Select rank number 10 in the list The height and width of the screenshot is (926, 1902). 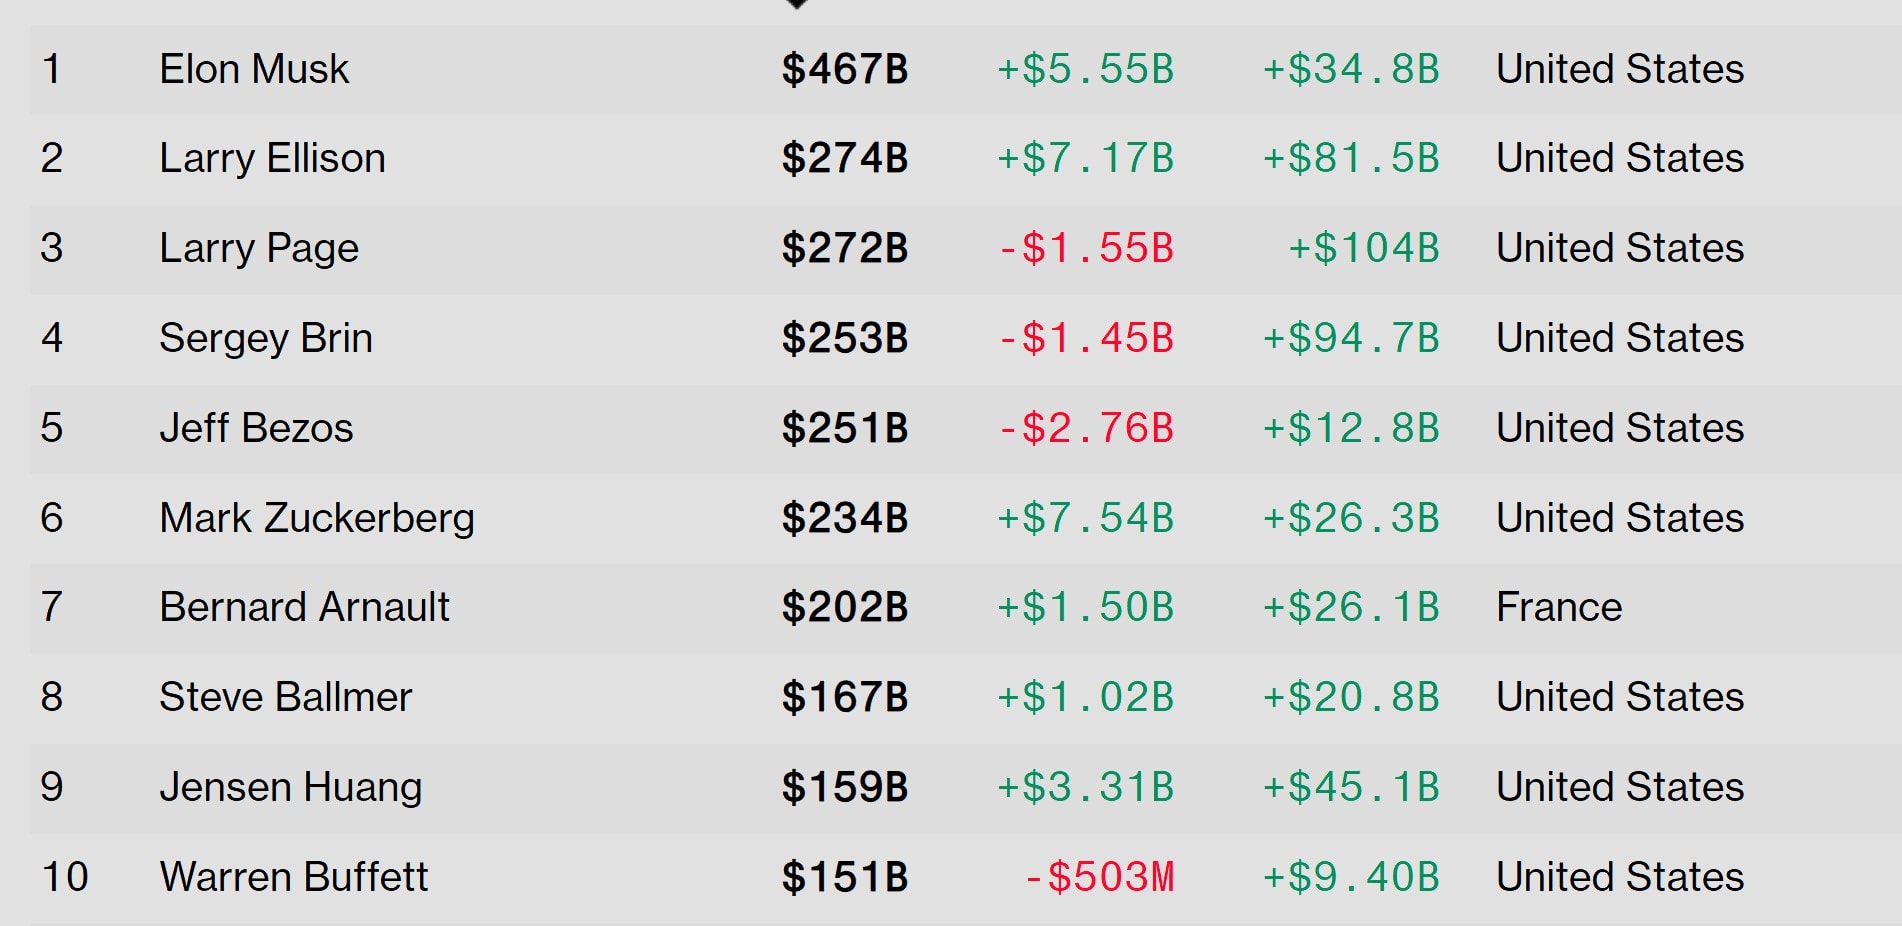pos(65,877)
